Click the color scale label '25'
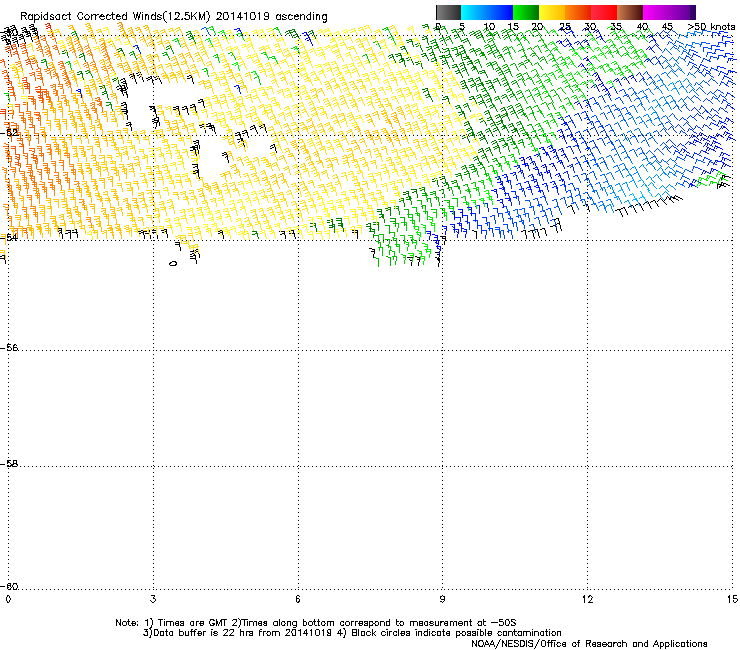The height and width of the screenshot is (650, 740). pos(565,26)
